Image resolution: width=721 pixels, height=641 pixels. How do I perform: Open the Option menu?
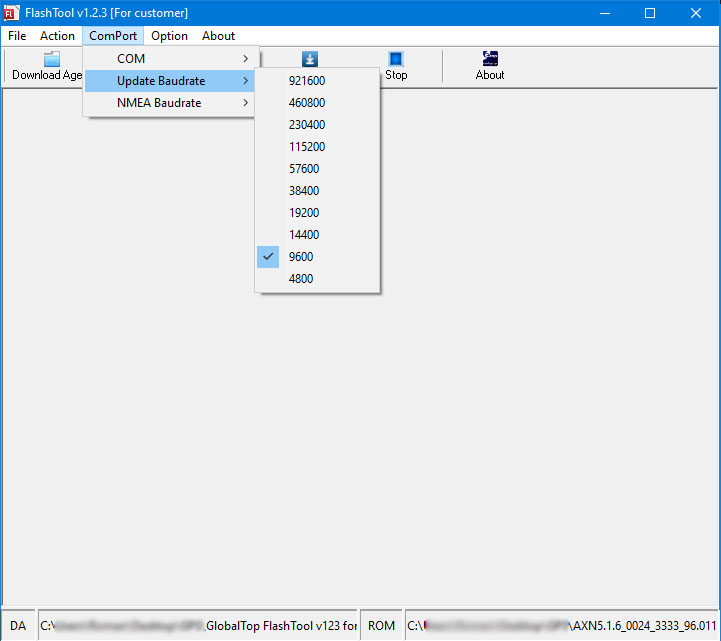(169, 36)
